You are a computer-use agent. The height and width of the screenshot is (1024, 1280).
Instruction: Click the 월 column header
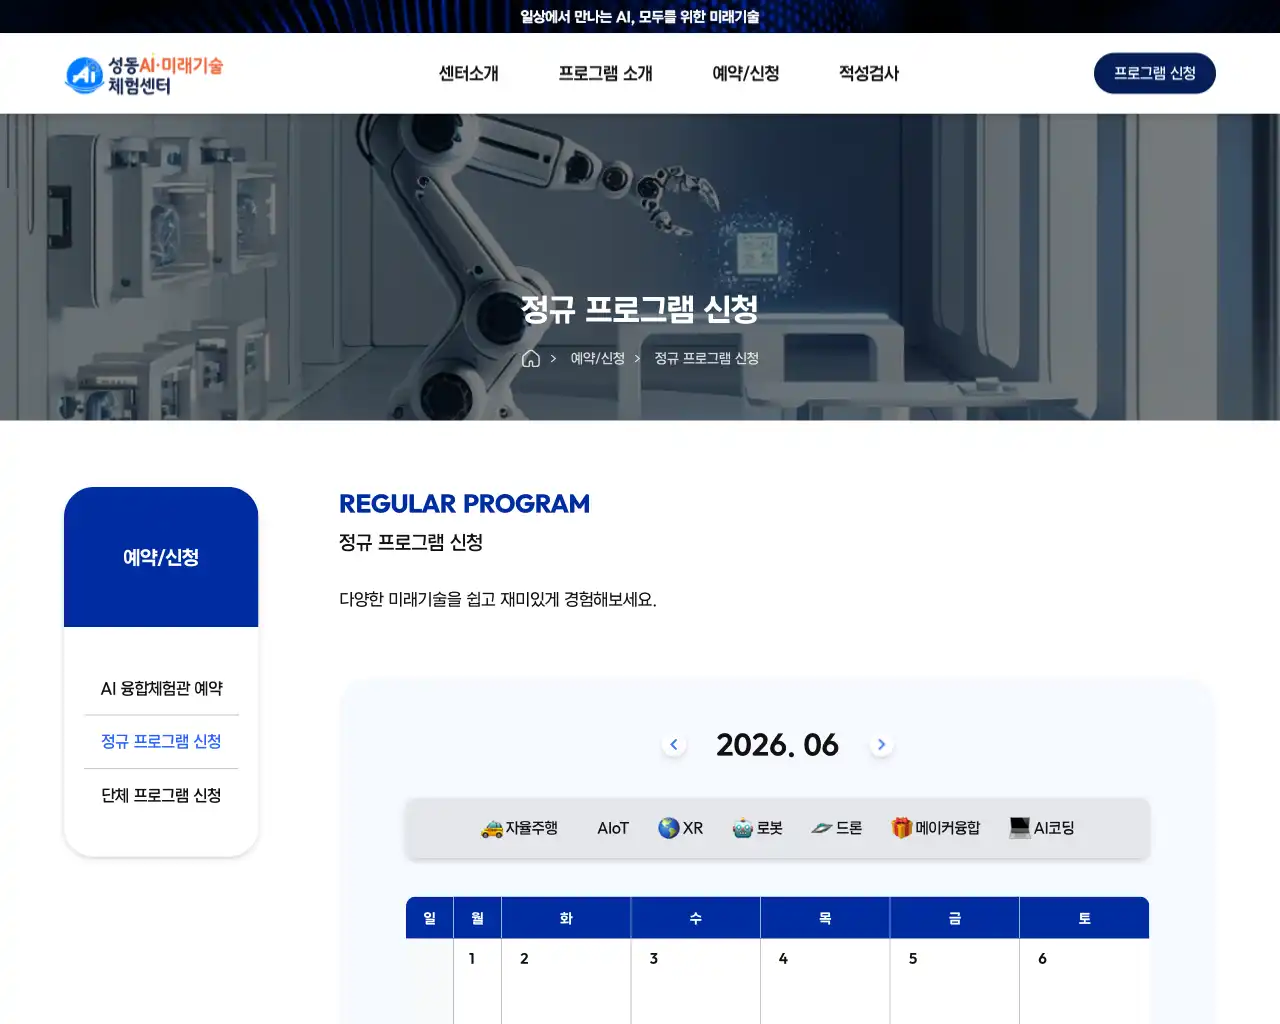[x=477, y=918]
